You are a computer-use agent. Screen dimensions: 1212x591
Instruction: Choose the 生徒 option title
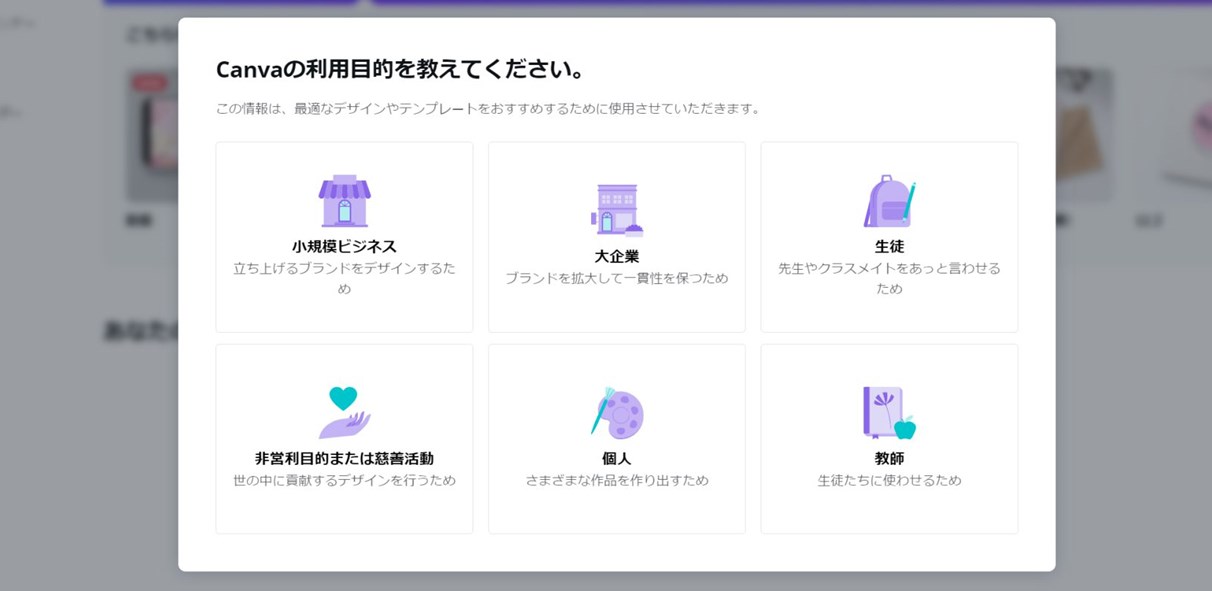889,246
